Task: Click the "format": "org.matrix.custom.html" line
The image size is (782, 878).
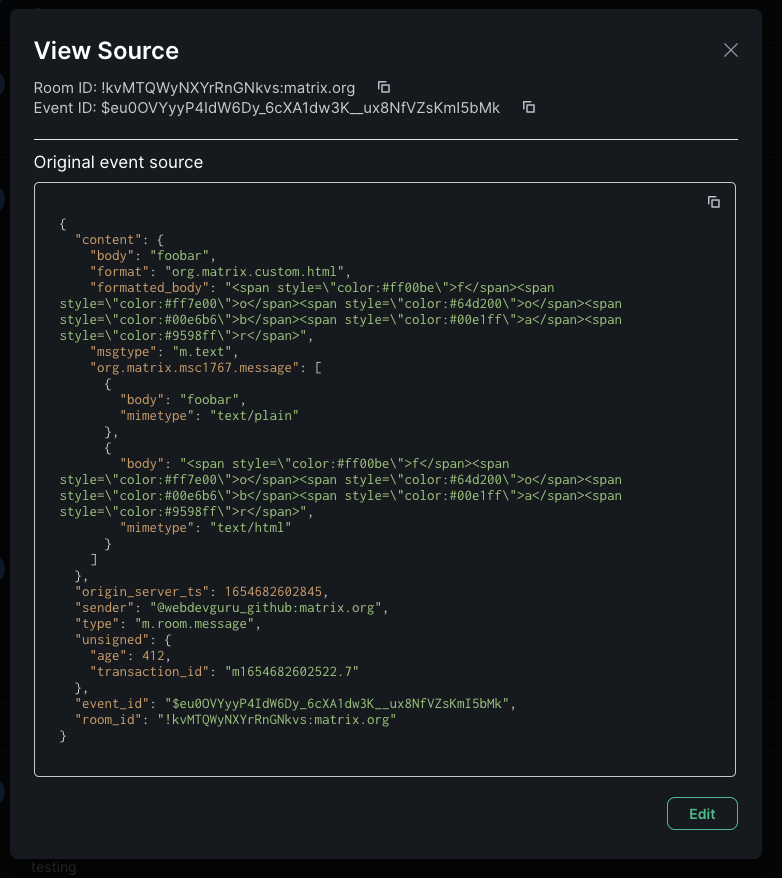Action: [220, 272]
